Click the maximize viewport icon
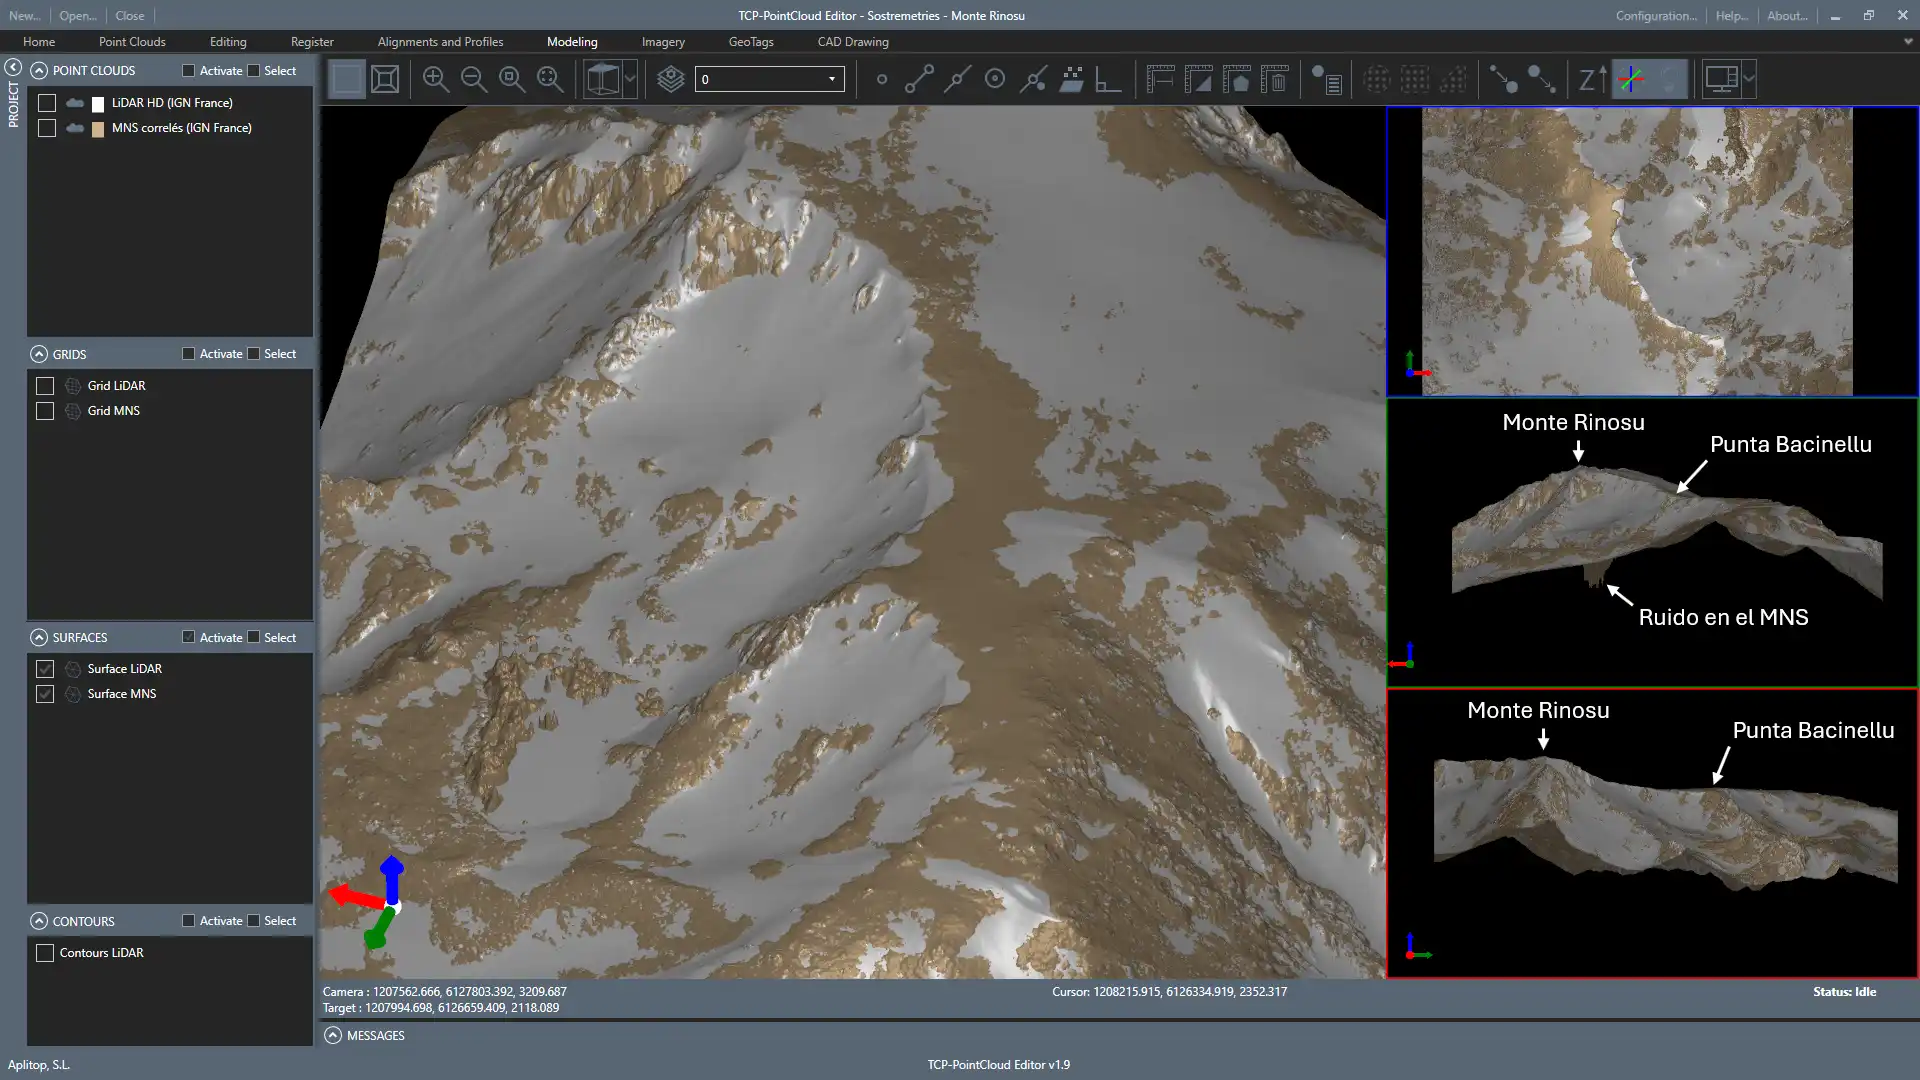Viewport: 1920px width, 1080px height. coord(385,79)
